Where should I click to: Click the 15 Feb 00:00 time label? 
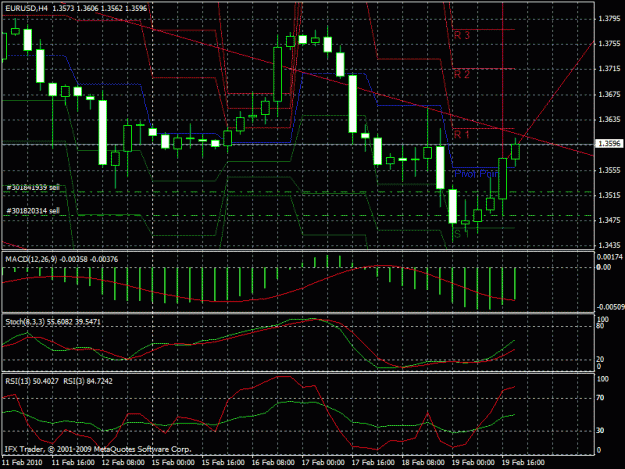tap(173, 462)
